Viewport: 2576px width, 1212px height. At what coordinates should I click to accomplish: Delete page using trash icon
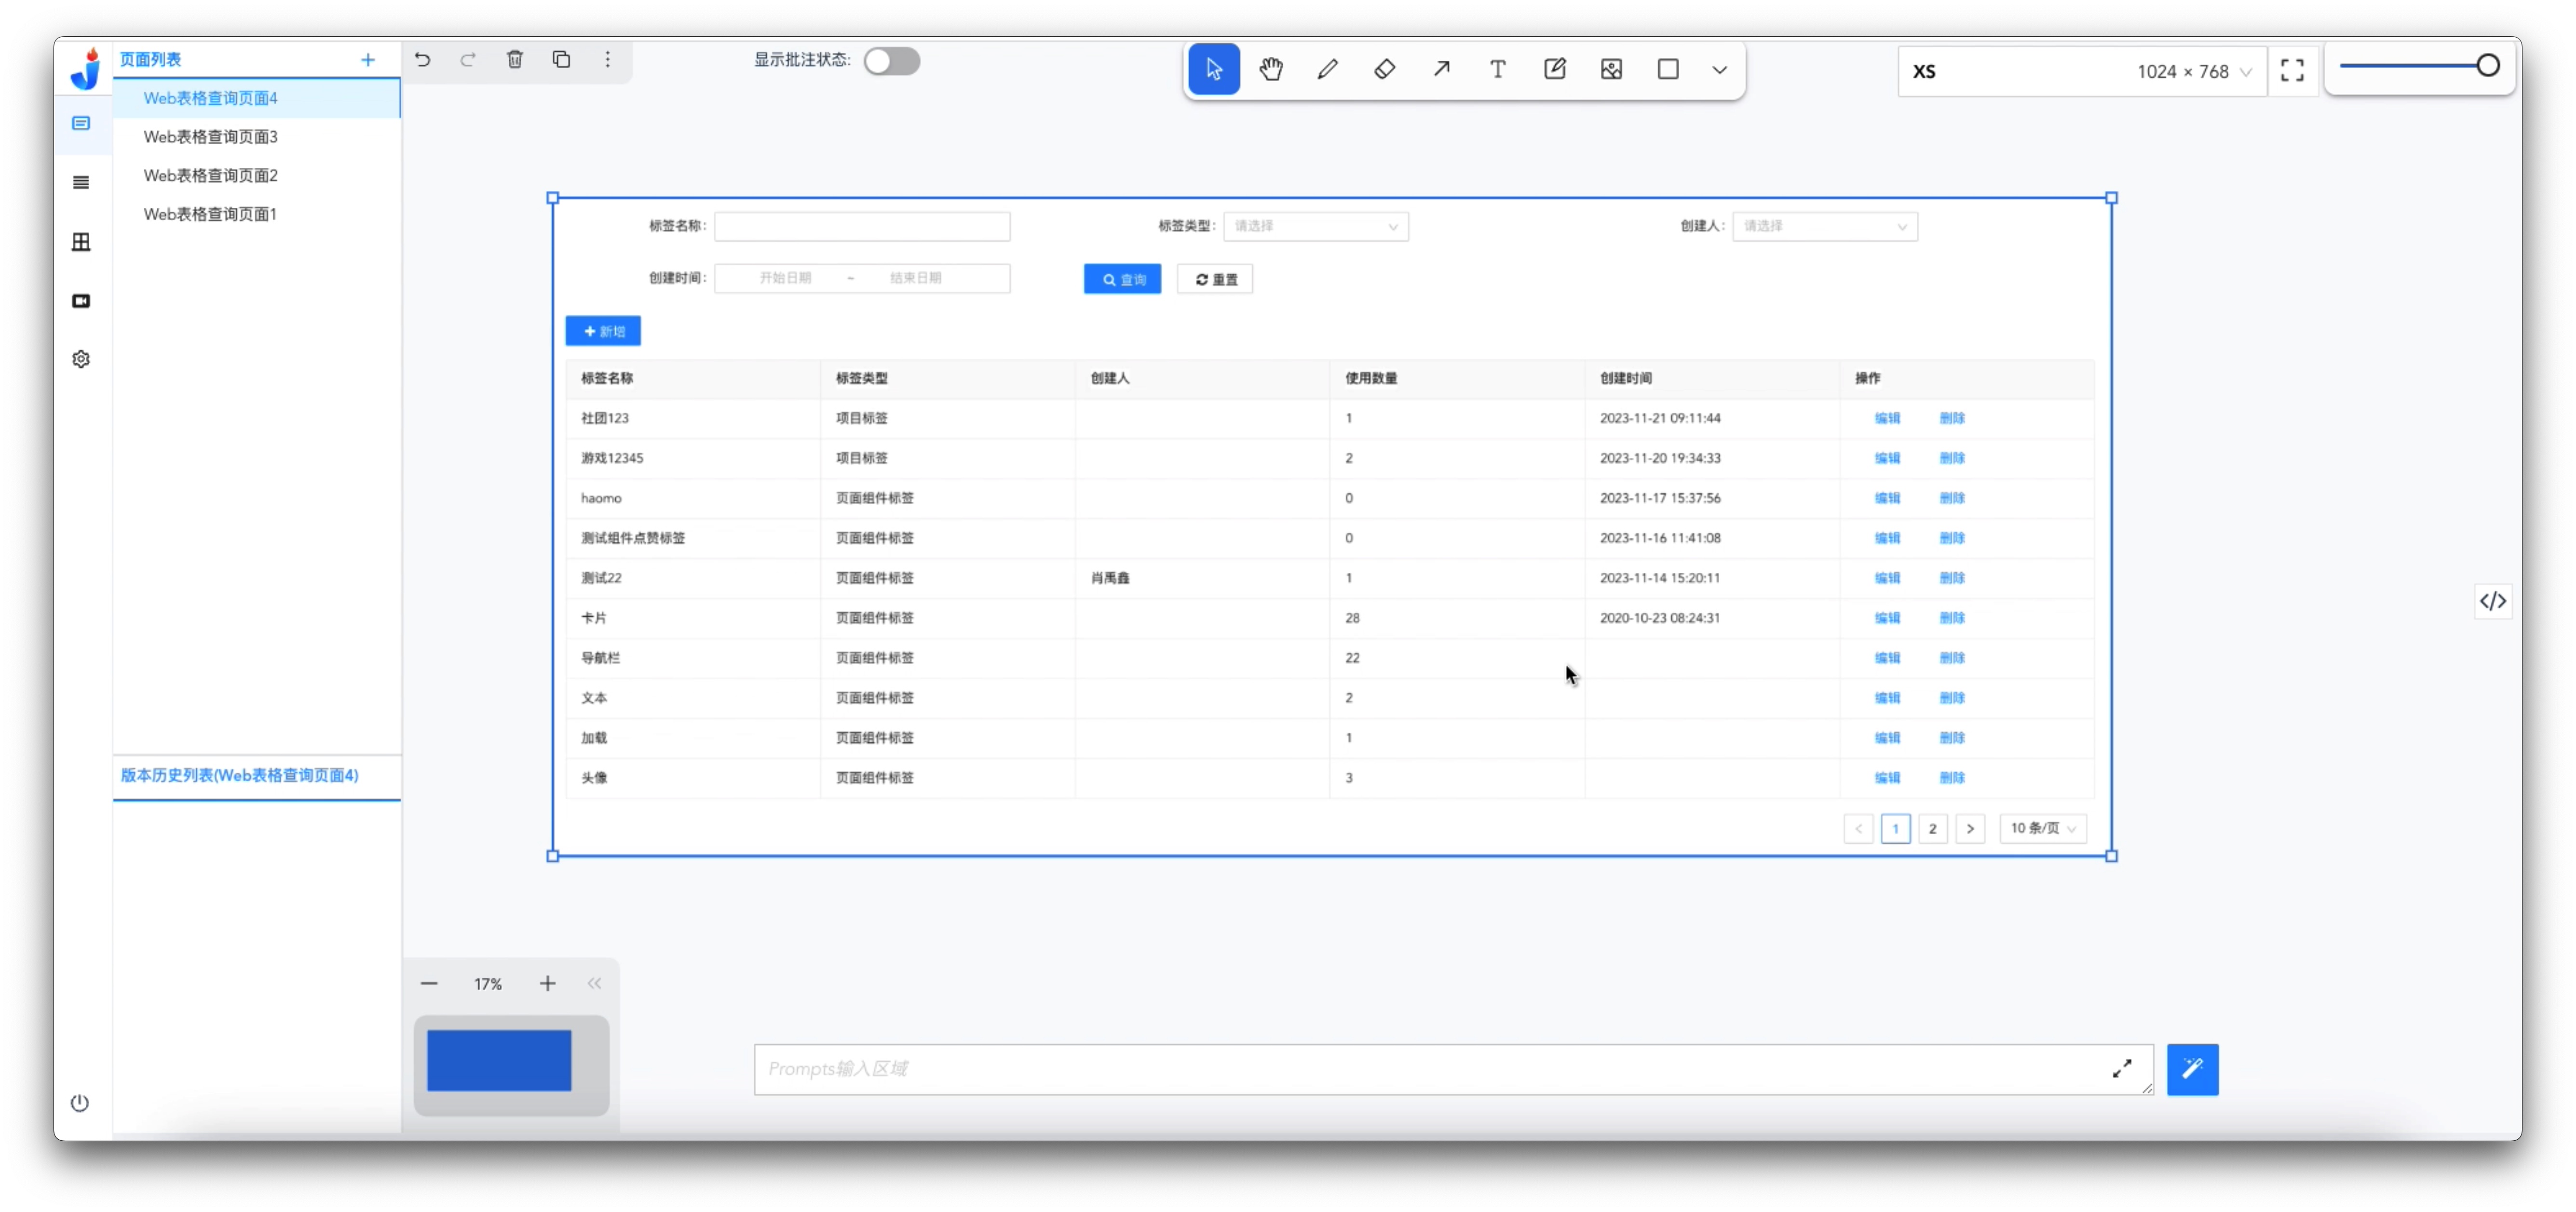(x=515, y=60)
